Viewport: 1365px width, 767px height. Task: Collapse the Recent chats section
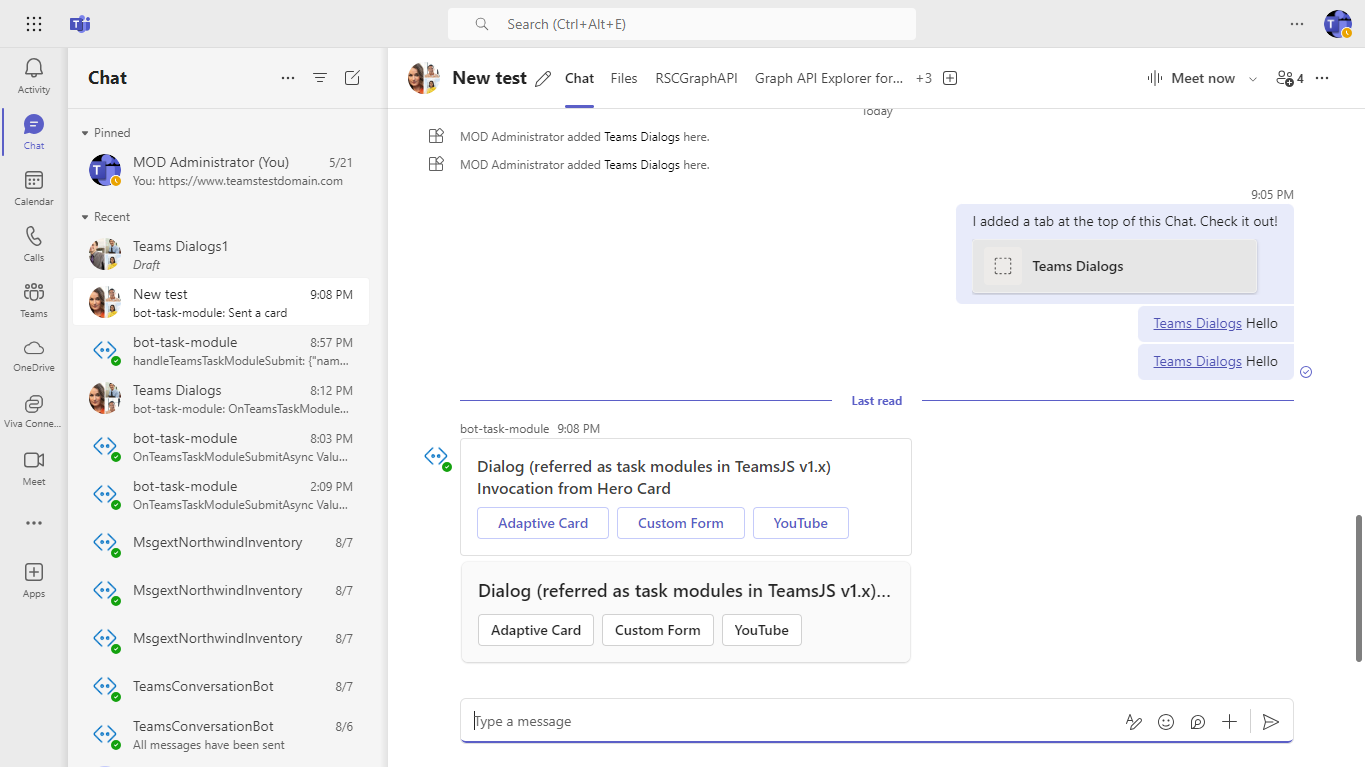click(x=85, y=217)
